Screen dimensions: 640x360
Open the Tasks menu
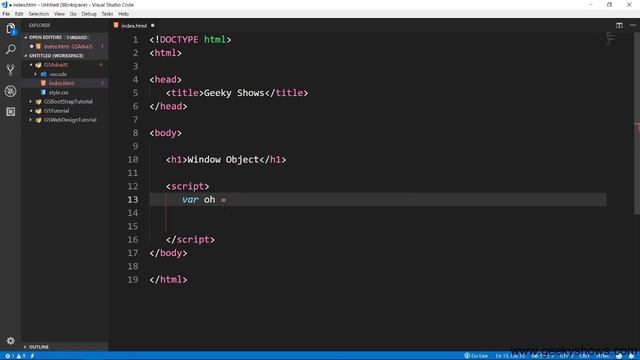tap(107, 14)
